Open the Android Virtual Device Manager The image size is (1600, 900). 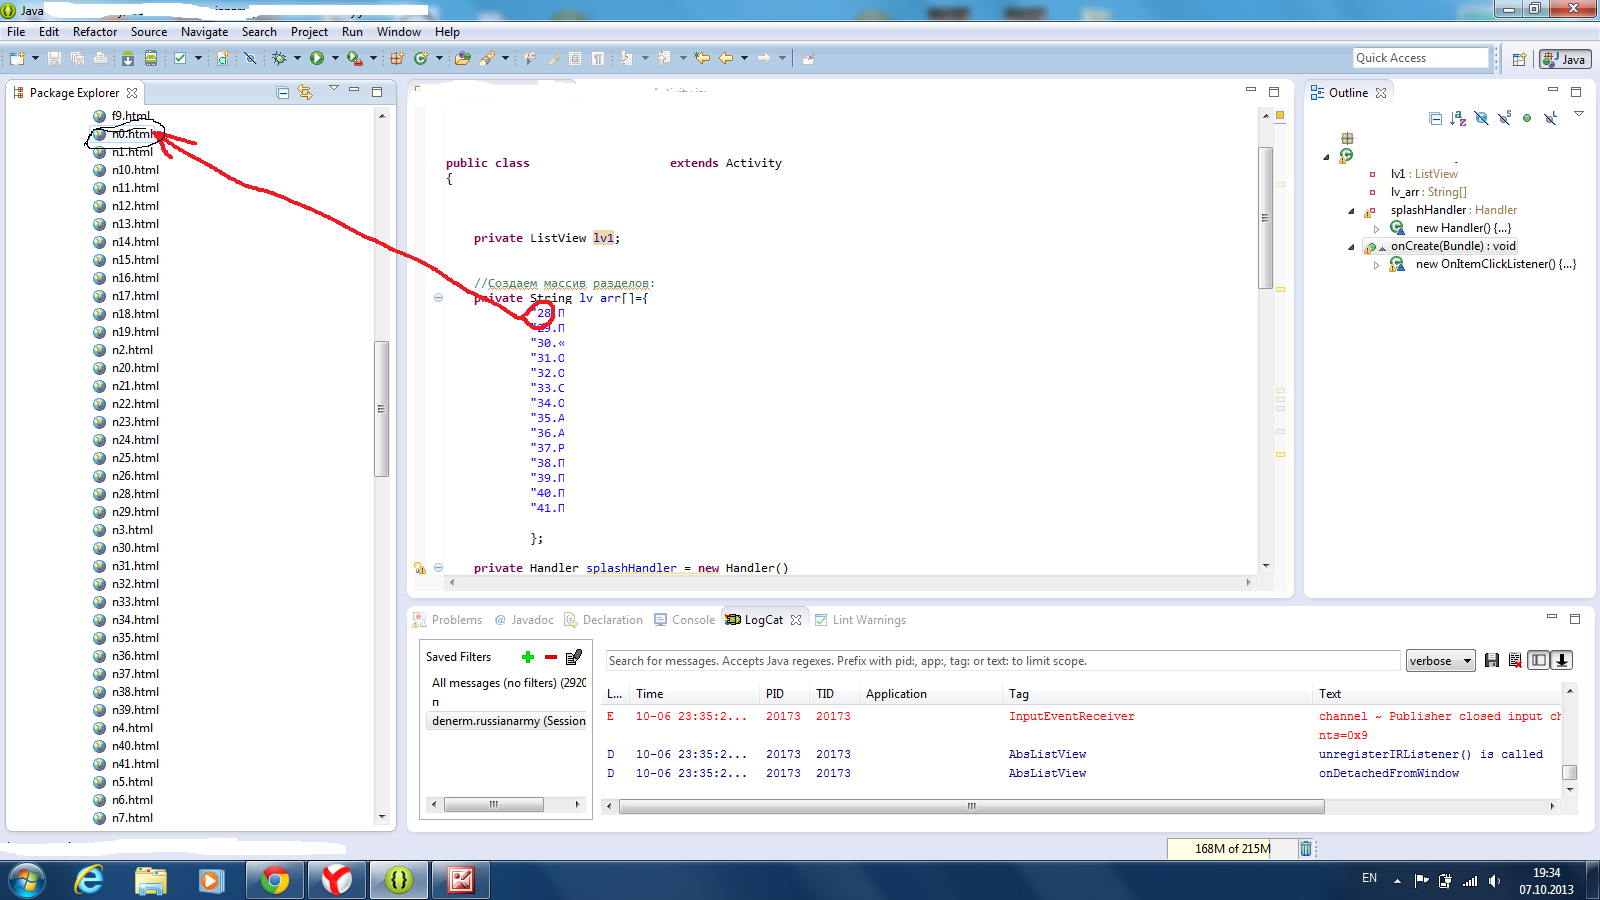(x=151, y=59)
